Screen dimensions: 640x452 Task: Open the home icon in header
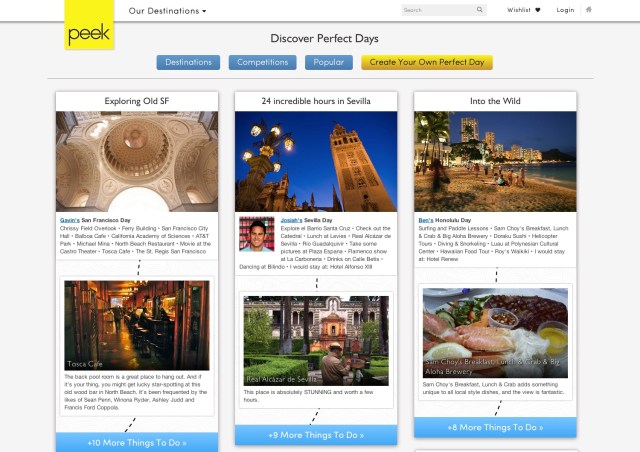(588, 9)
